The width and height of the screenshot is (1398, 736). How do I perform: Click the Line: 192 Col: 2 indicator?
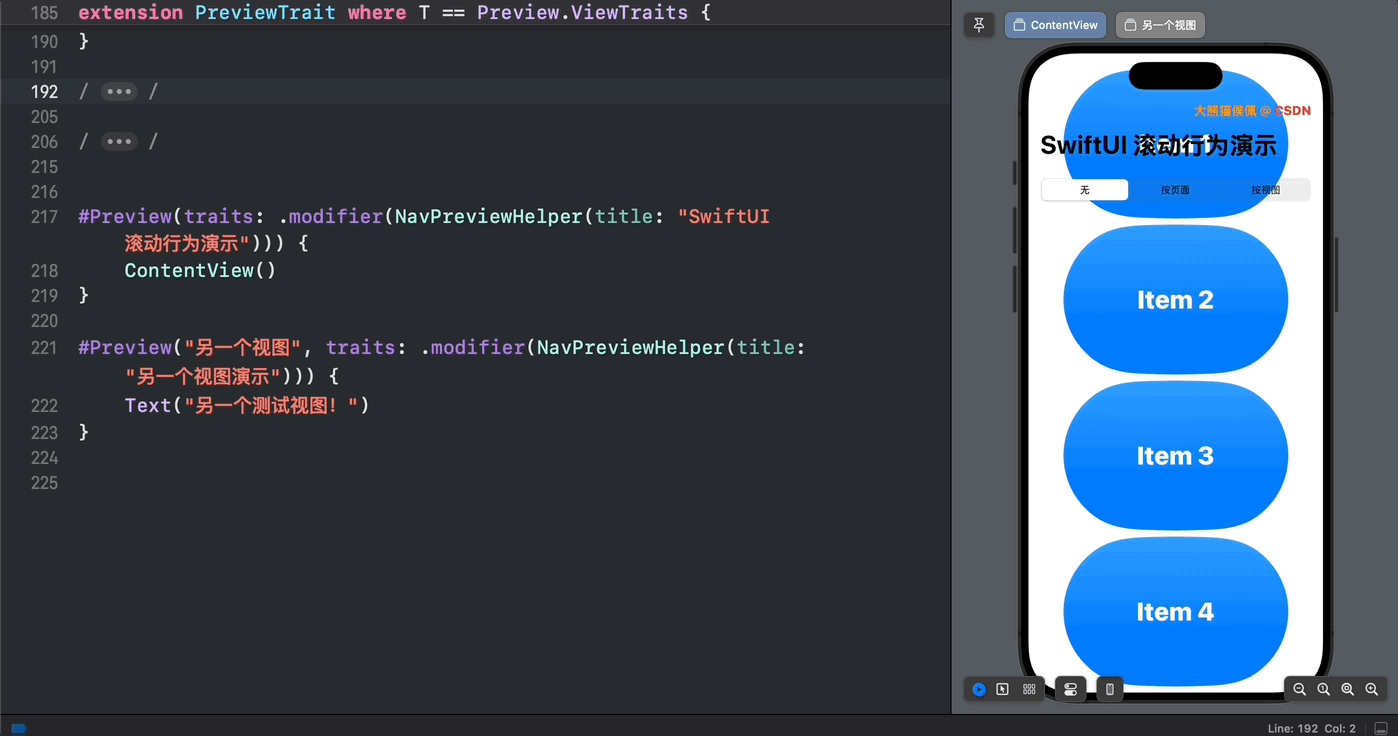1312,728
